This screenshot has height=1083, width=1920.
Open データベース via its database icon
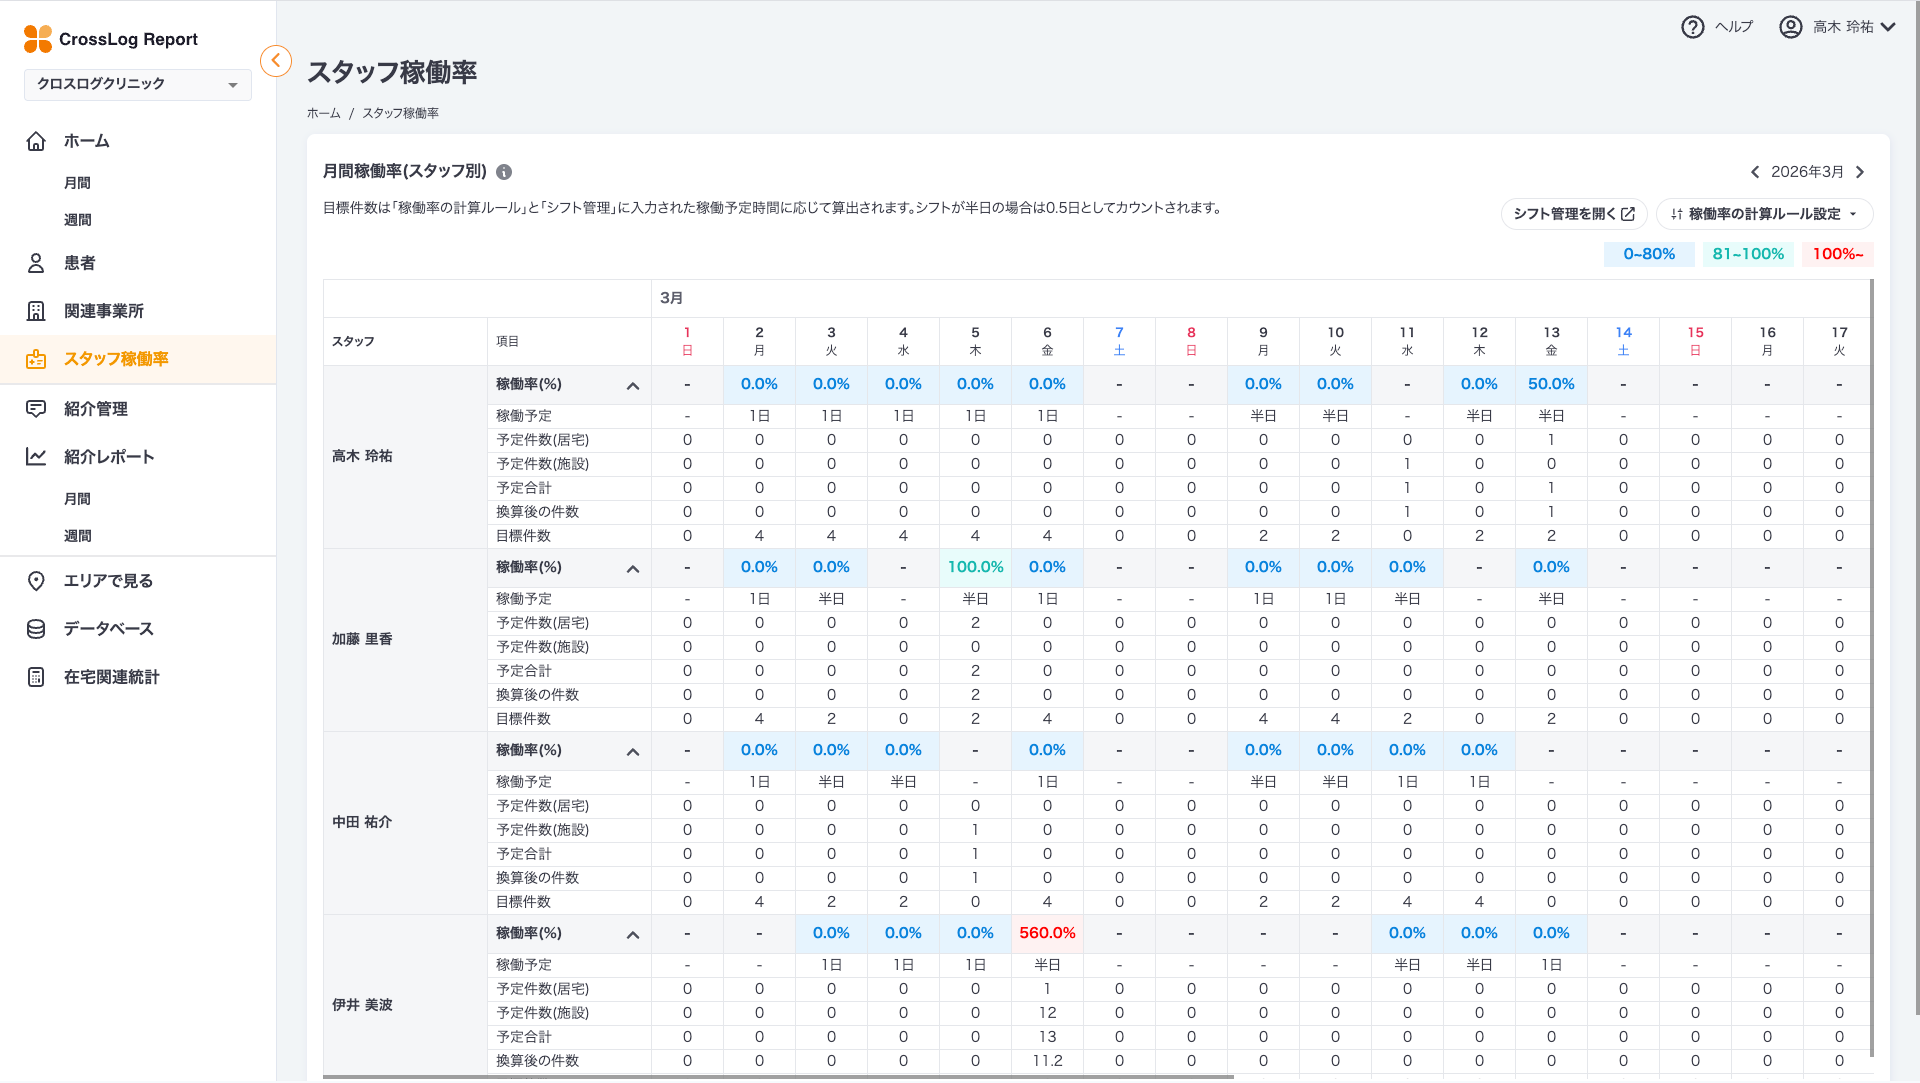pyautogui.click(x=36, y=628)
